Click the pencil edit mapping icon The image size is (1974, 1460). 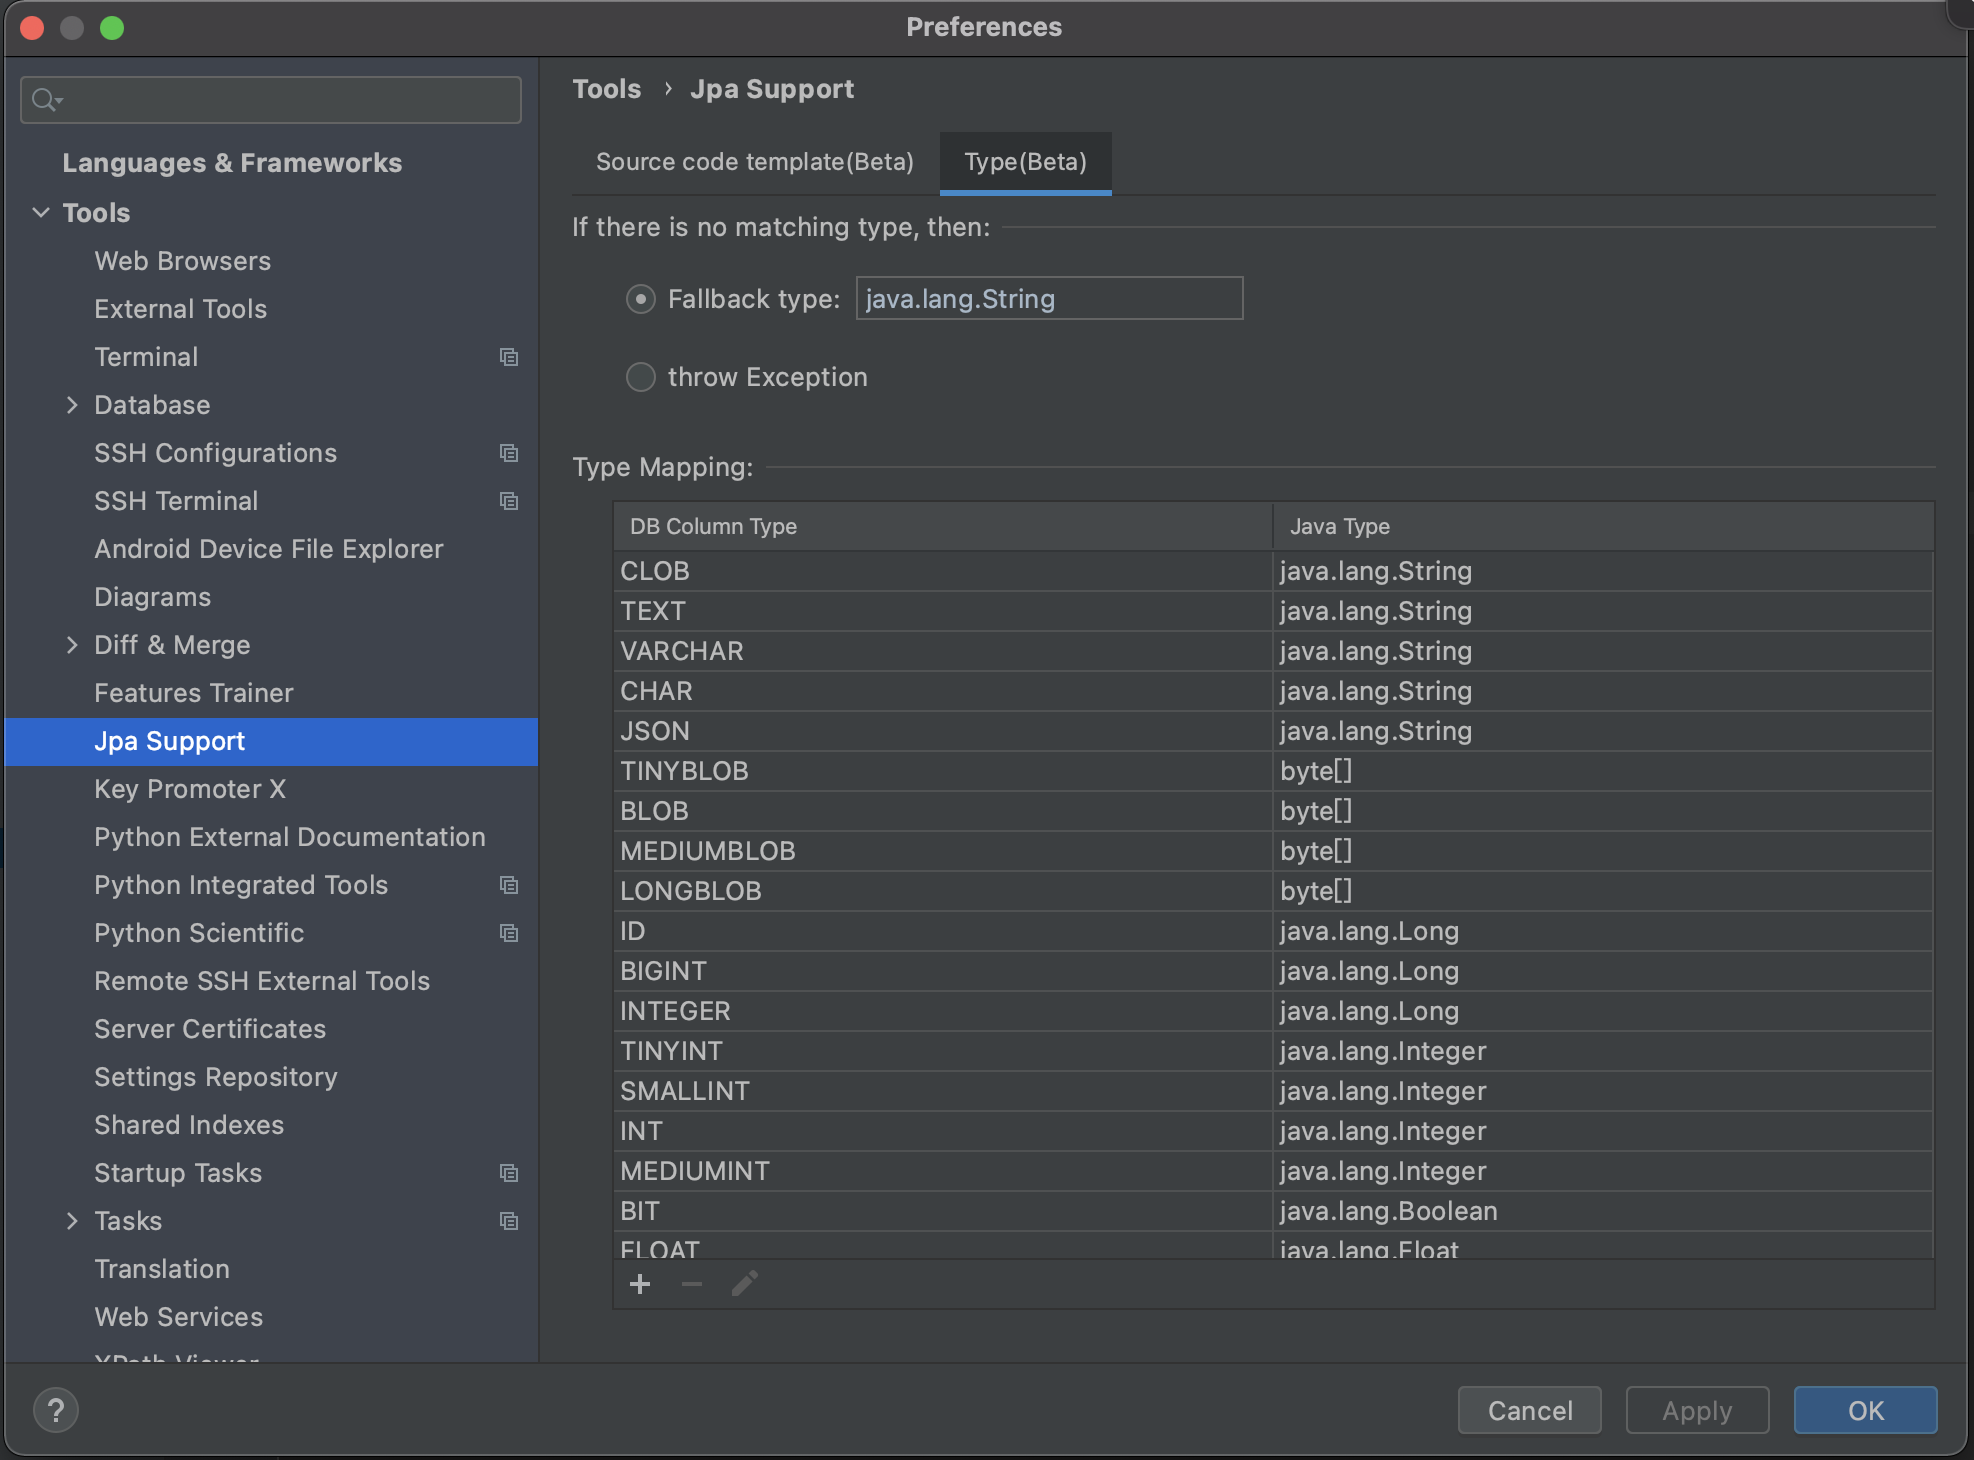point(744,1284)
